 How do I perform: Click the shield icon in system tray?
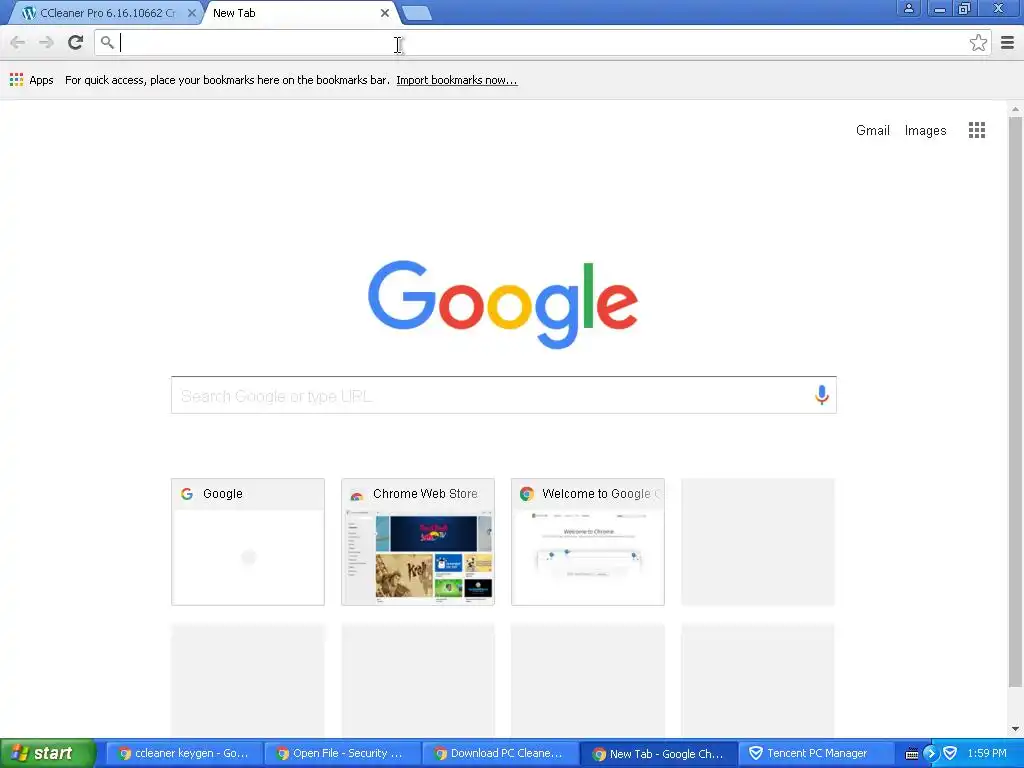tap(950, 754)
